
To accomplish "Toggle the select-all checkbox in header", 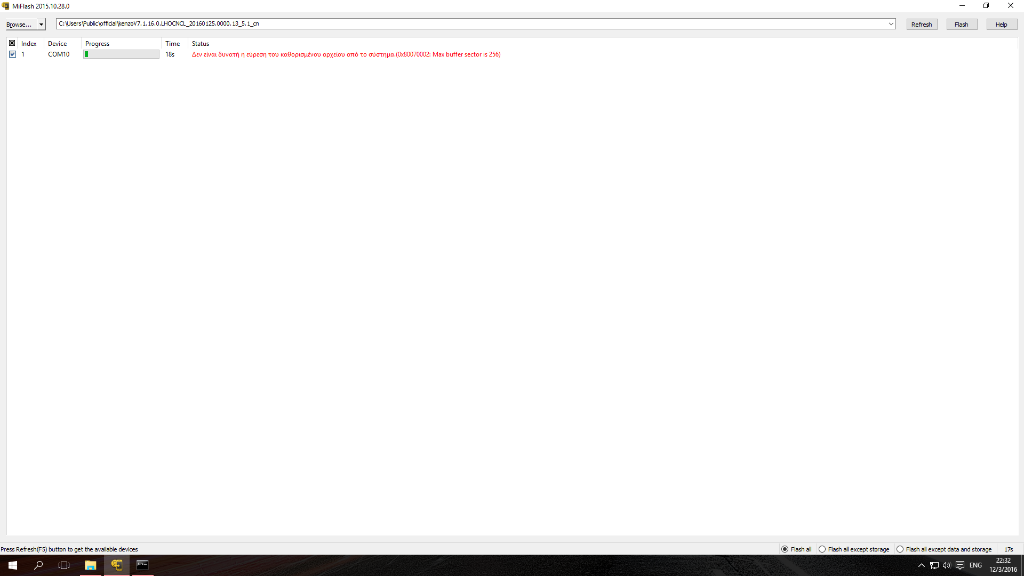I will [12, 43].
